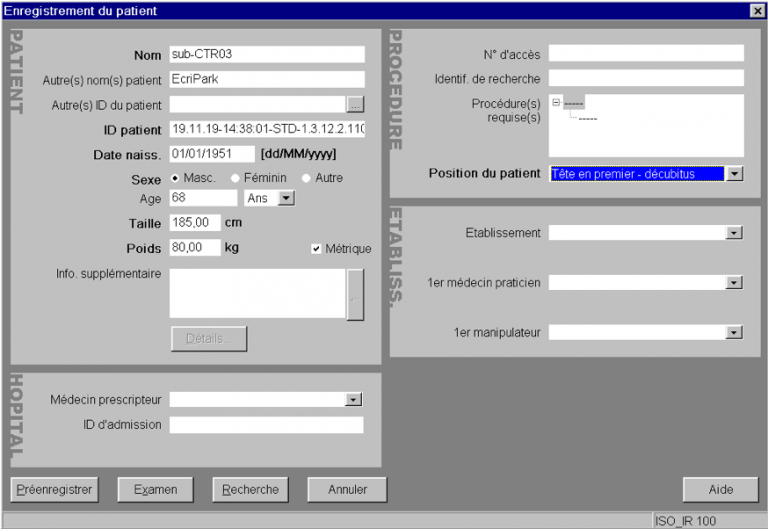
Task: Open the 1er manipulateur dropdown
Action: (x=735, y=332)
